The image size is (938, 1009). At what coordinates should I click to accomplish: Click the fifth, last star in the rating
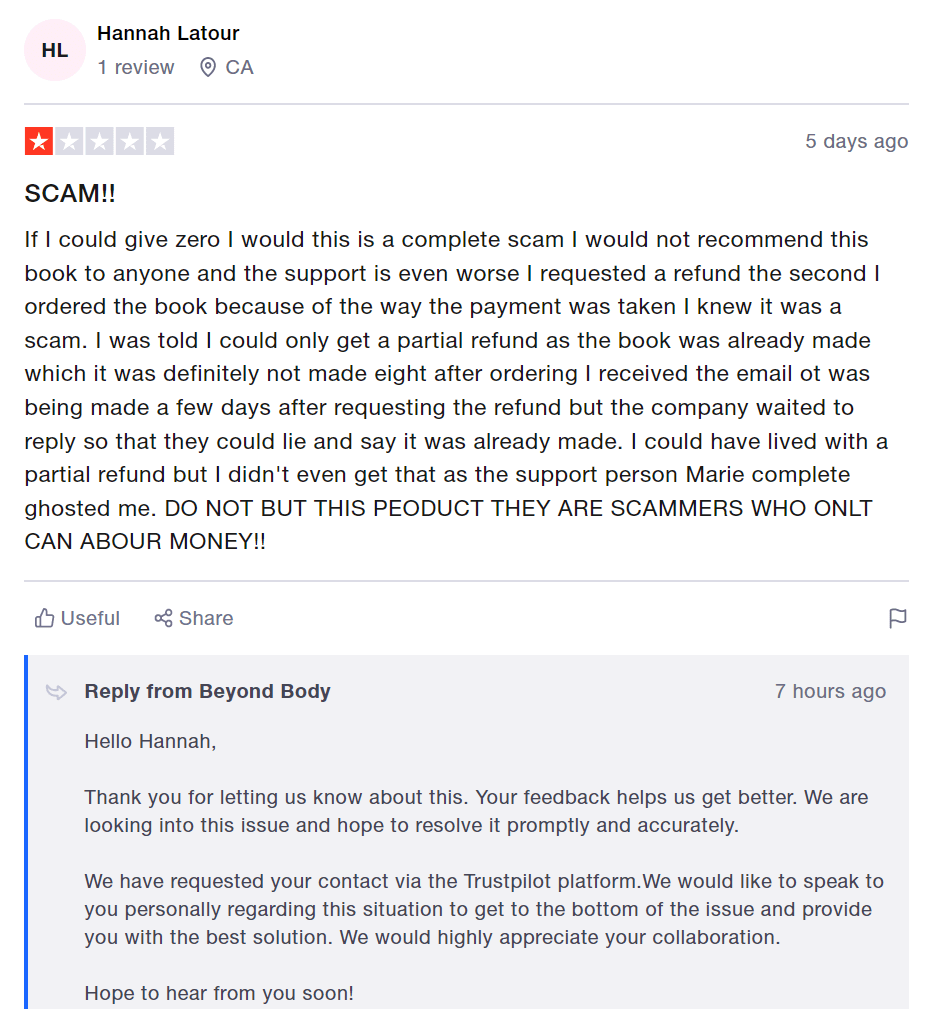coord(160,141)
